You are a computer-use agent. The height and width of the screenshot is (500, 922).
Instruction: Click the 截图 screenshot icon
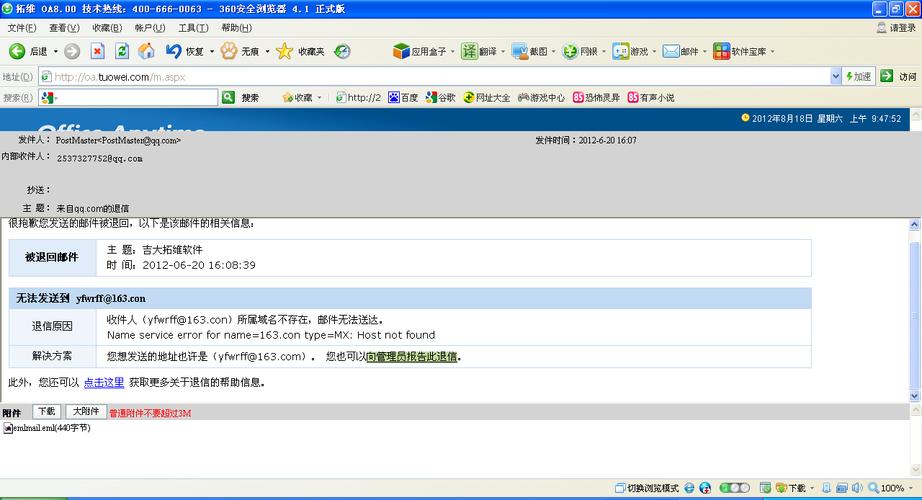520,52
